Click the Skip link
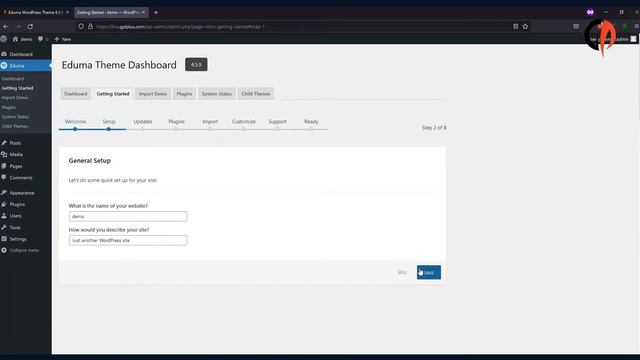Image resolution: width=640 pixels, height=360 pixels. click(402, 272)
